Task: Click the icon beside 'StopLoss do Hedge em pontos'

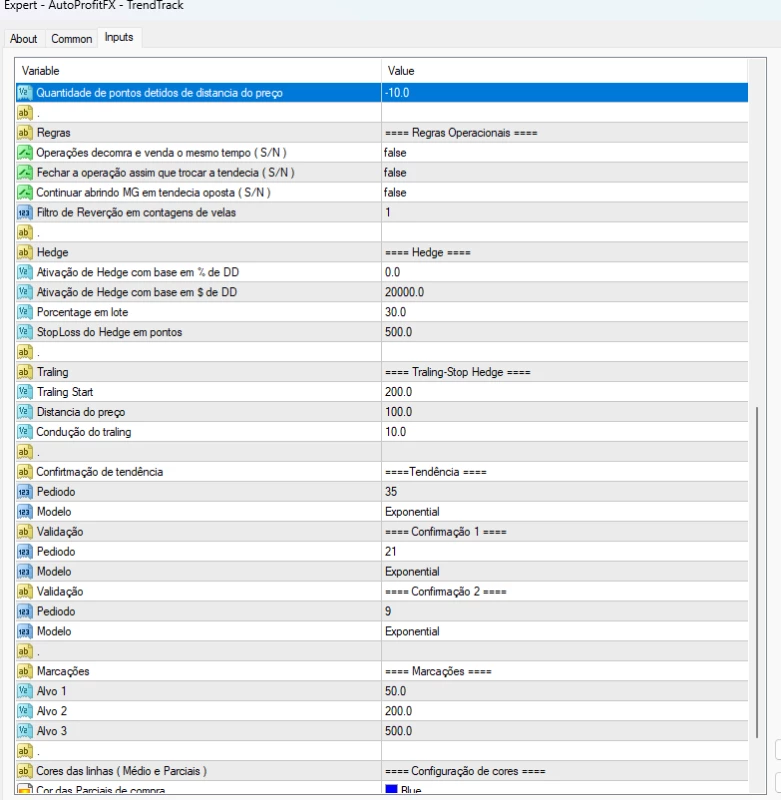Action: point(25,332)
